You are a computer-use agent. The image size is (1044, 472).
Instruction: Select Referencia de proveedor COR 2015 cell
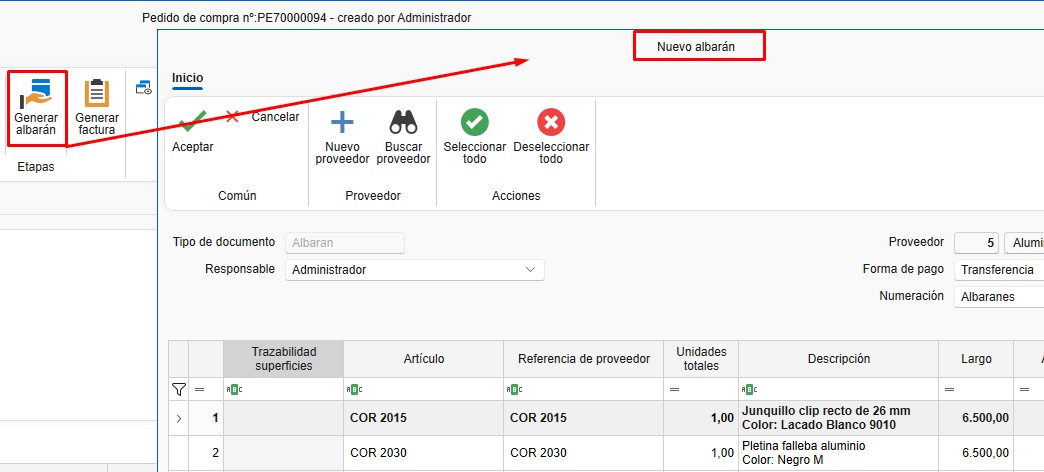[x=583, y=418]
